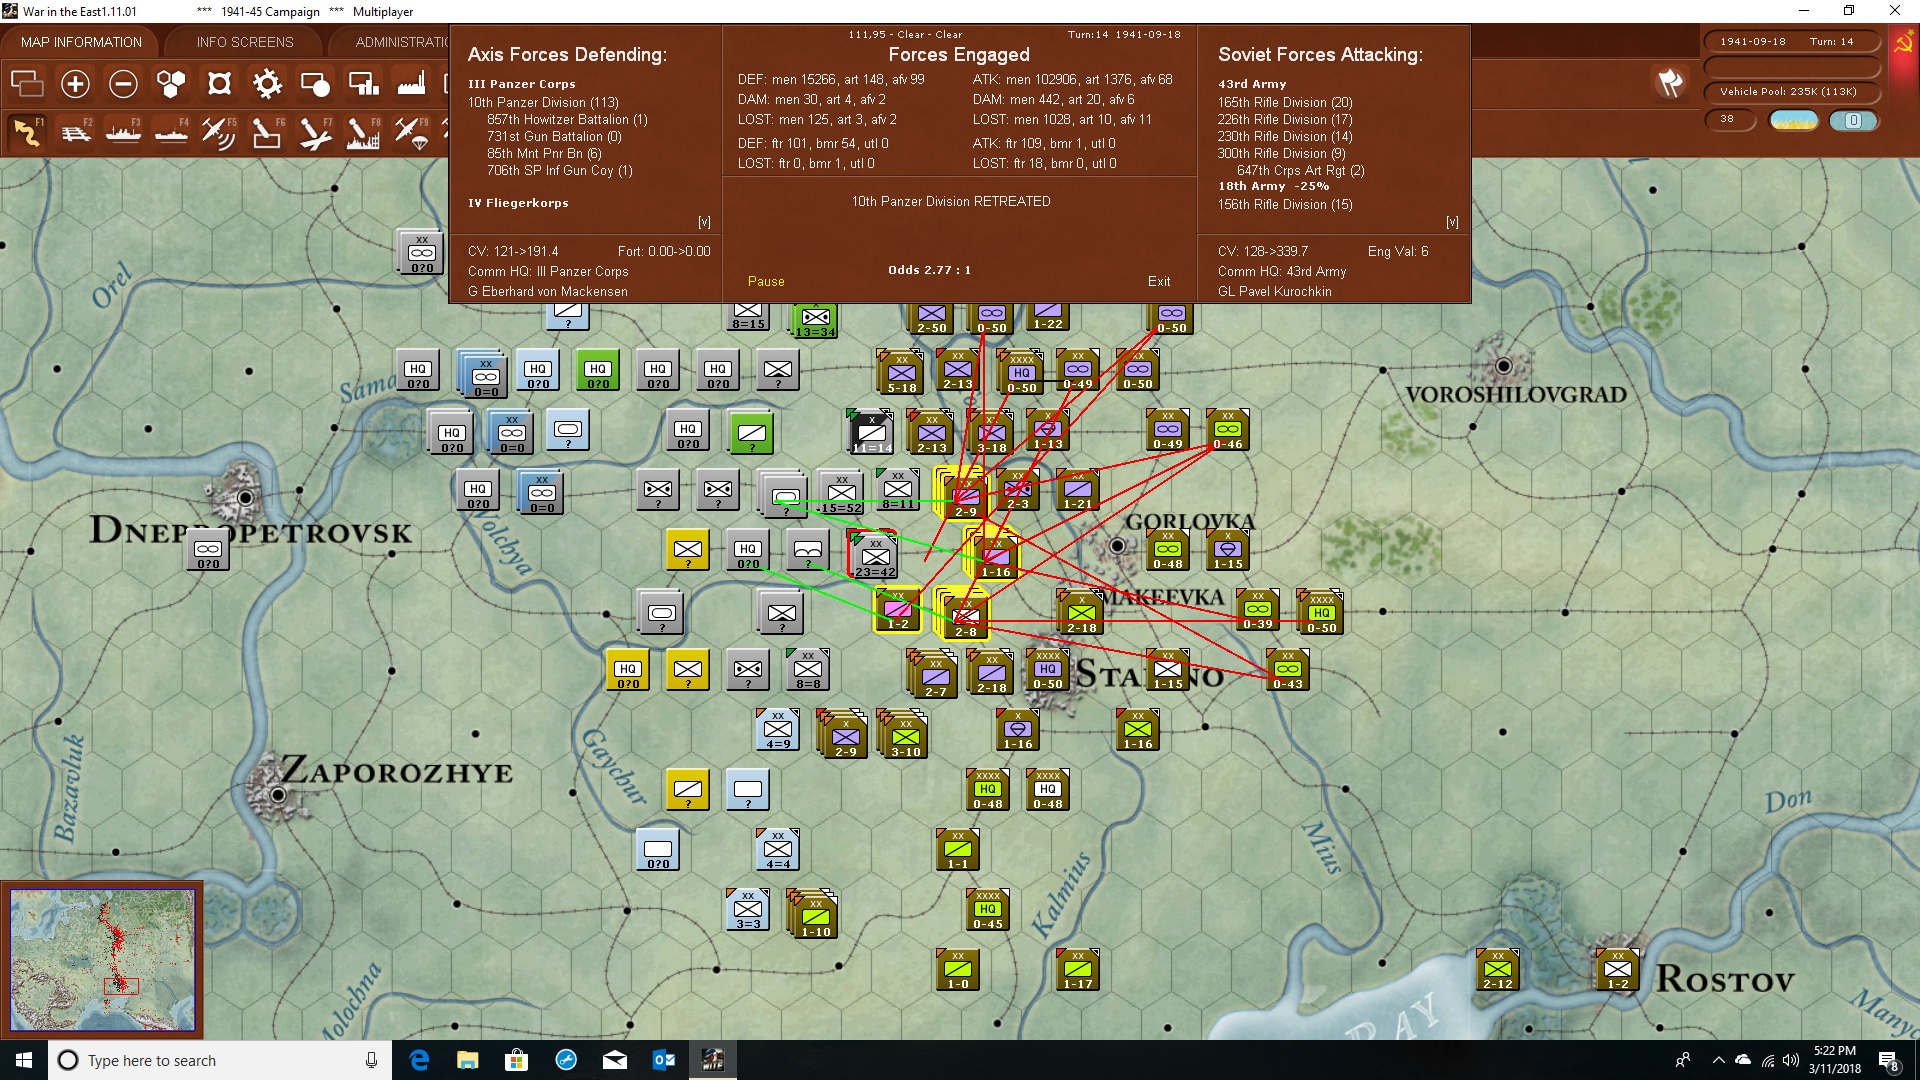Open Microsoft Edge from the taskbar
This screenshot has height=1080, width=1920.
coord(419,1060)
